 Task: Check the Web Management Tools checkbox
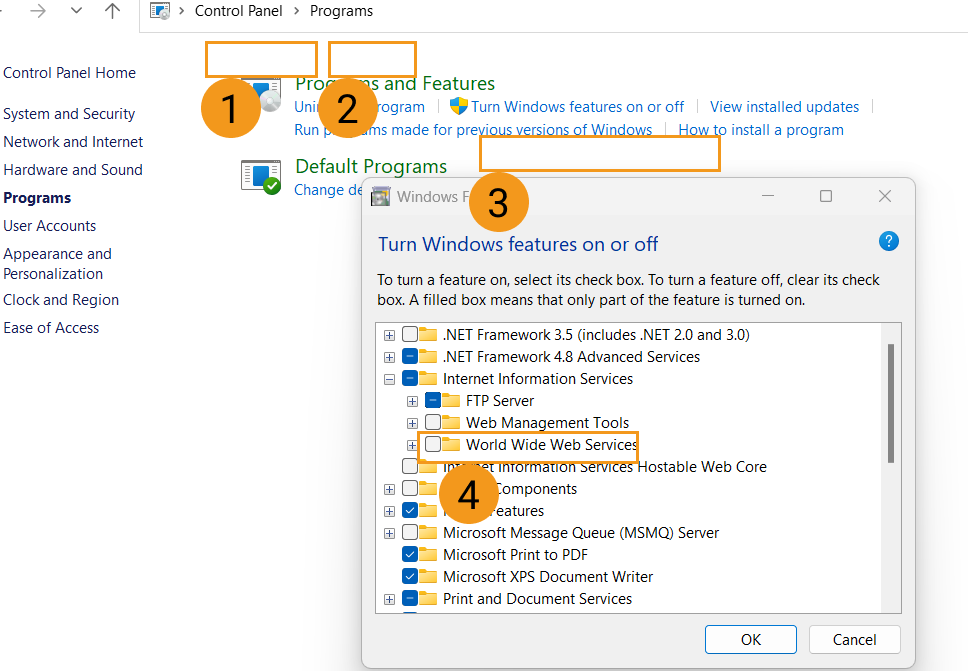coord(433,422)
